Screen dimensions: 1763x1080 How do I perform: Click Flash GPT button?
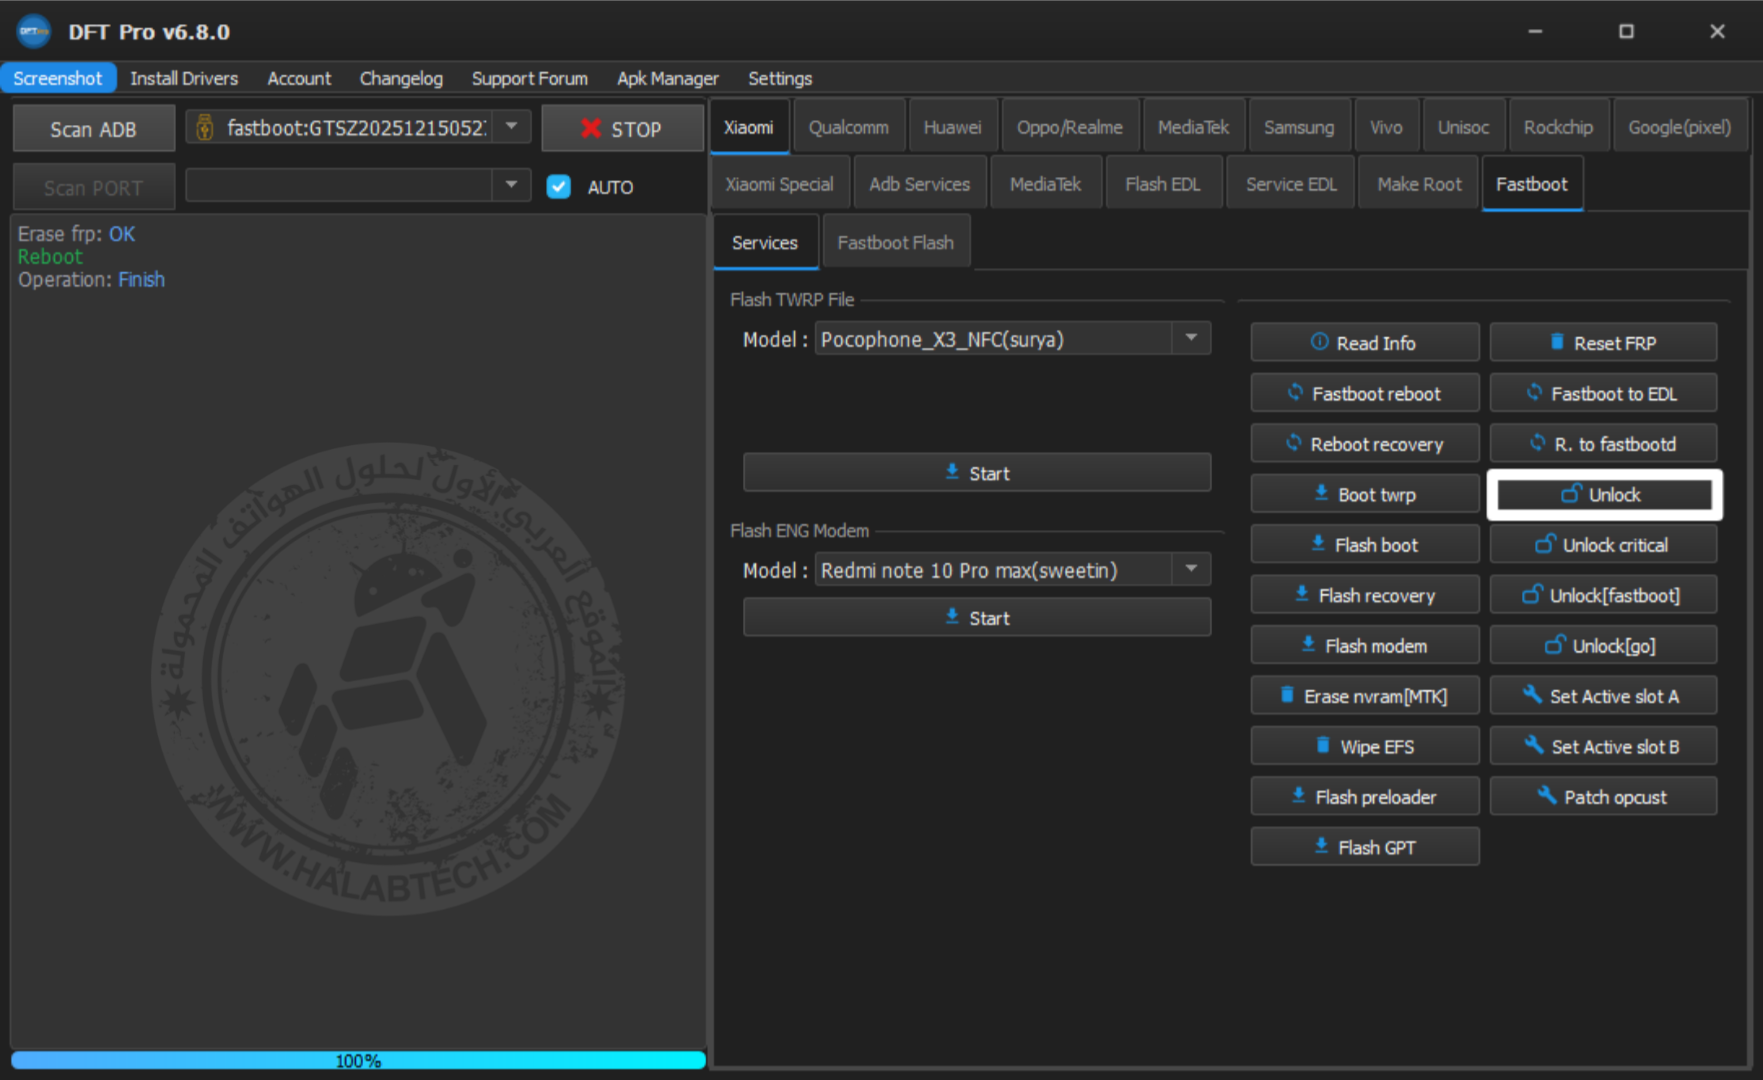pos(1364,847)
